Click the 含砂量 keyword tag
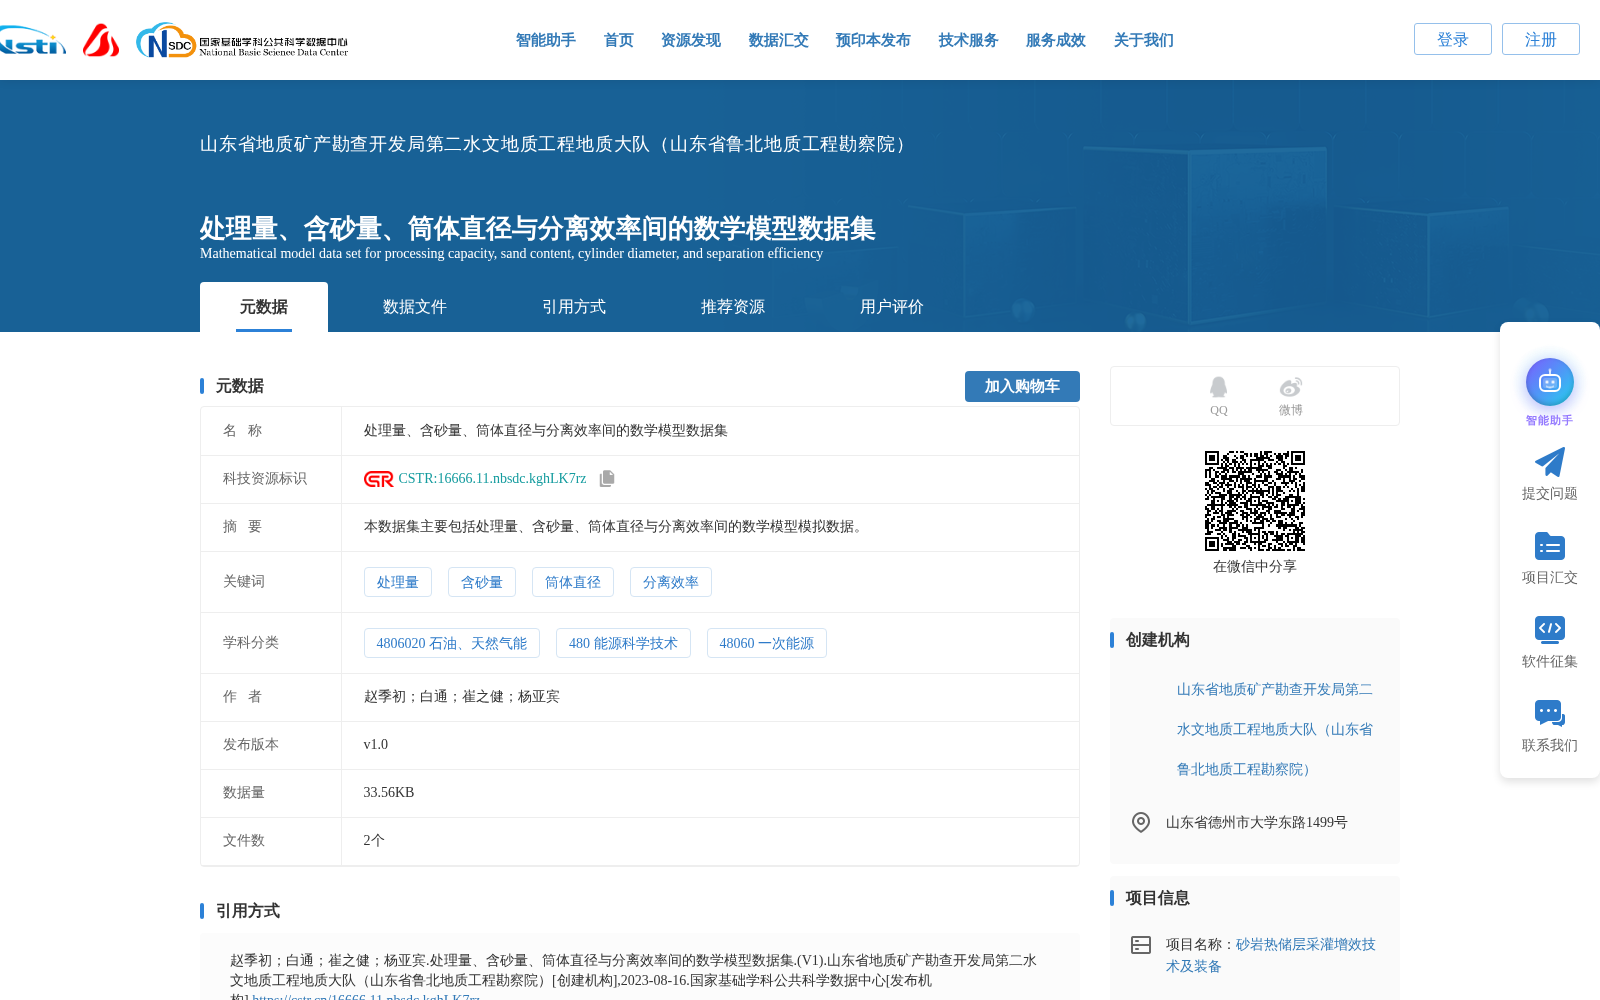Screen dimensions: 1600x1000 (x=481, y=582)
